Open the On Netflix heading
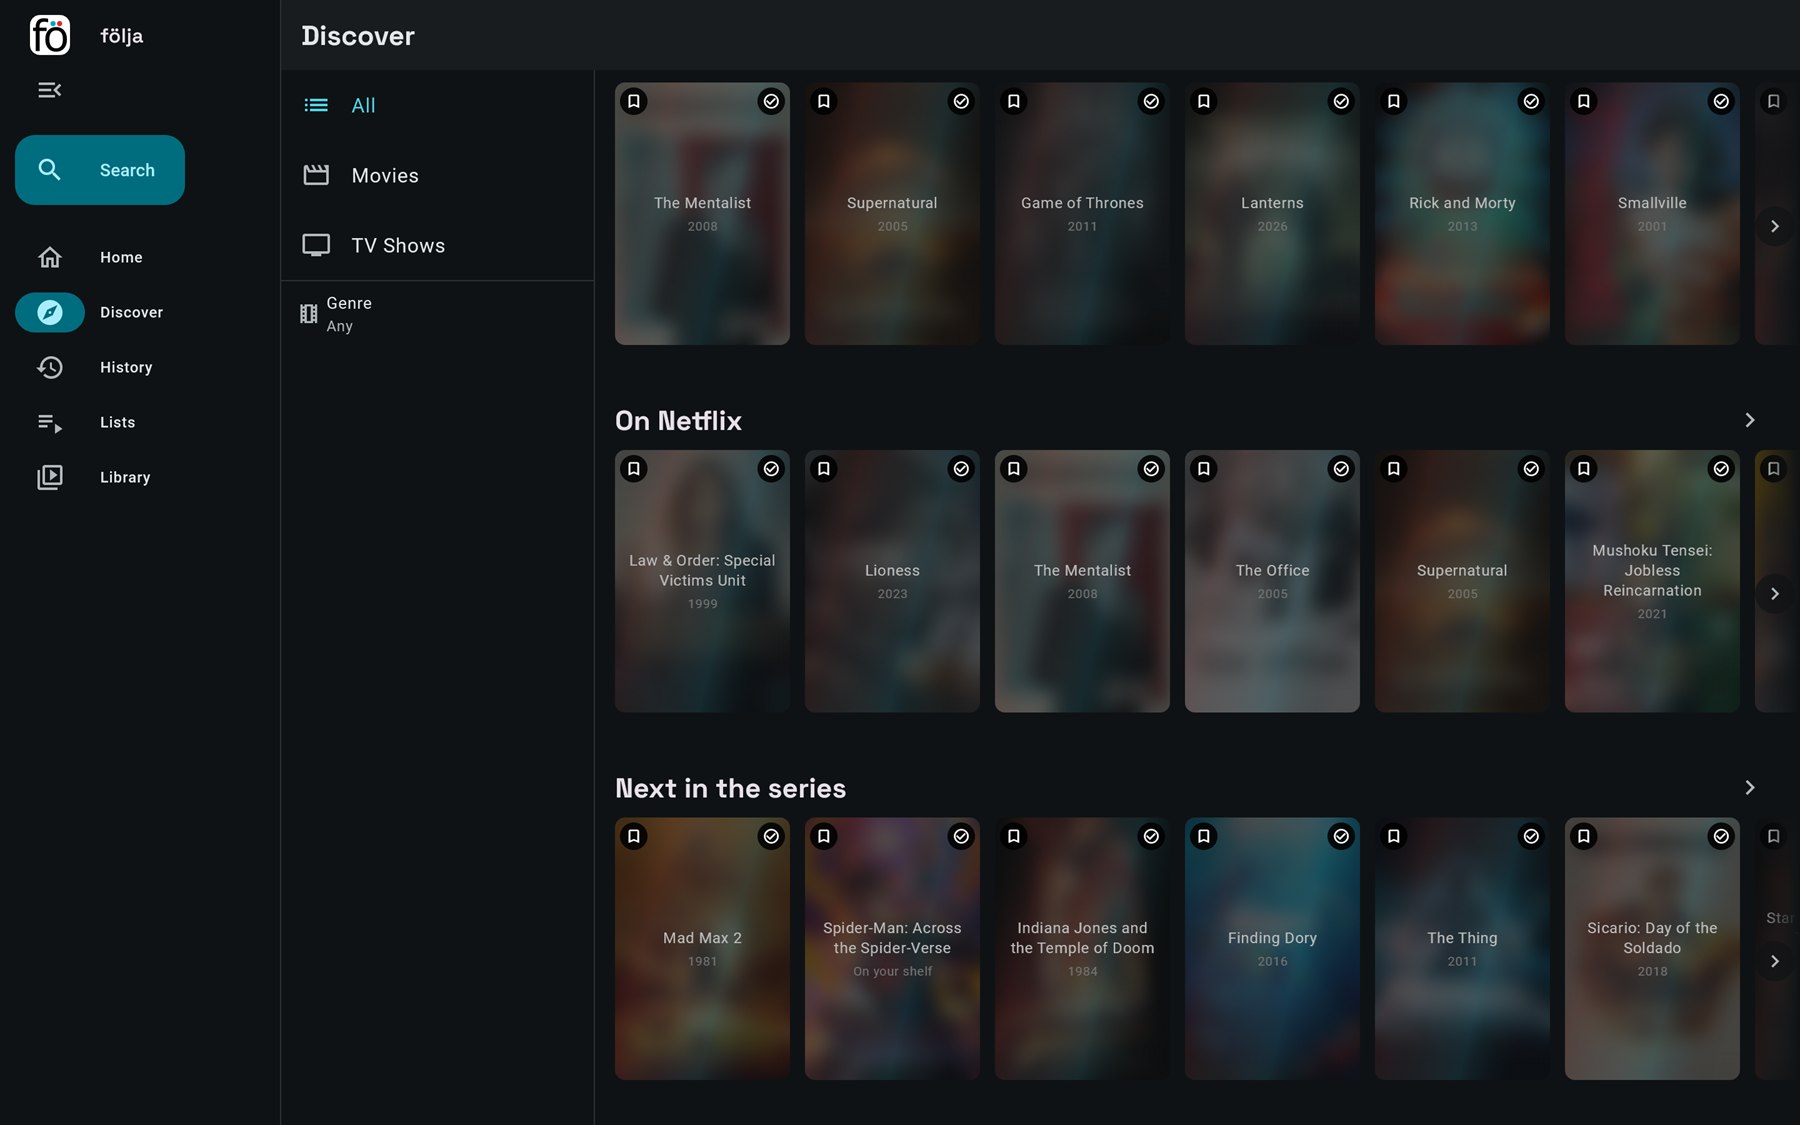The image size is (1800, 1125). [678, 421]
